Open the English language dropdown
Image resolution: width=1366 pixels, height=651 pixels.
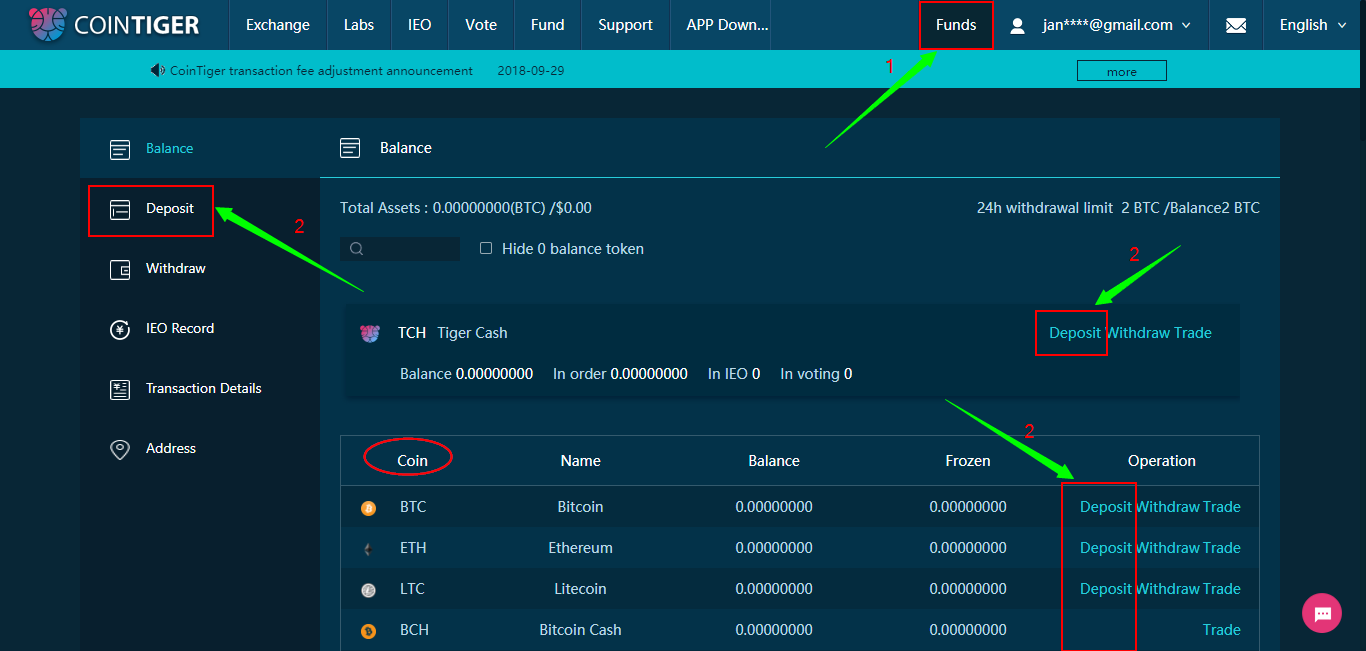pyautogui.click(x=1314, y=25)
